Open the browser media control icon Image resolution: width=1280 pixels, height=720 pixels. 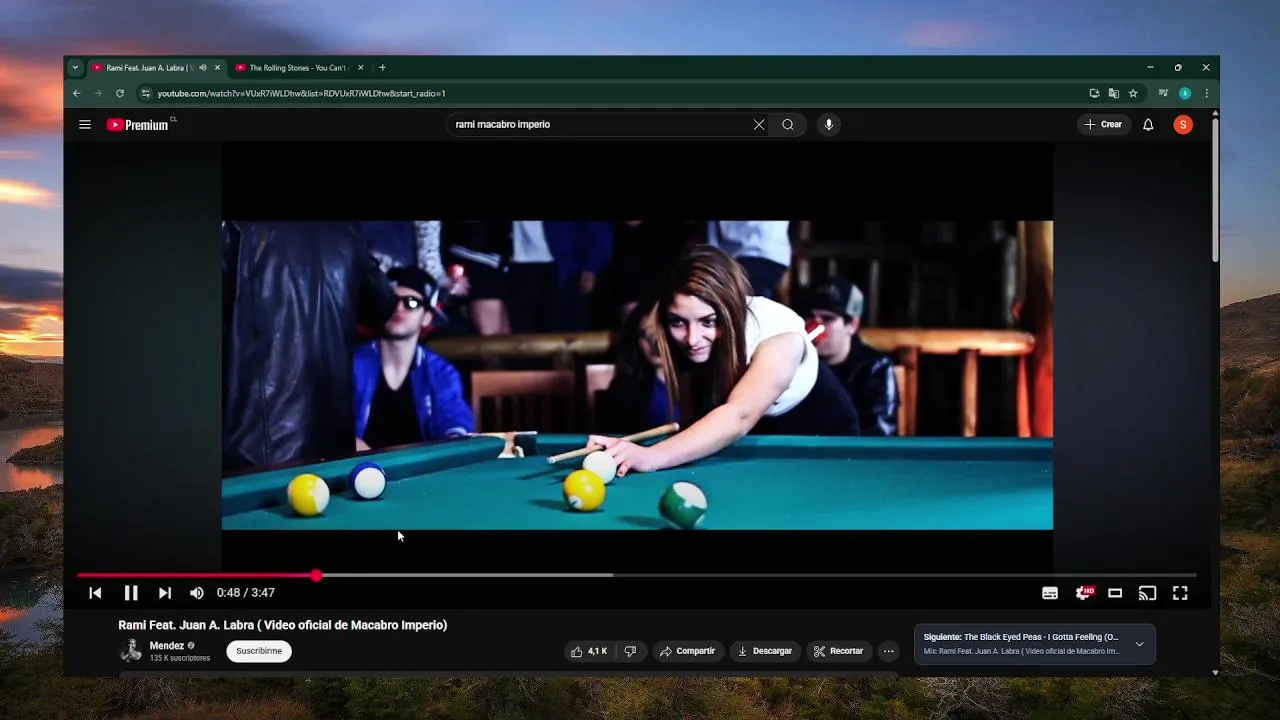tap(1163, 93)
